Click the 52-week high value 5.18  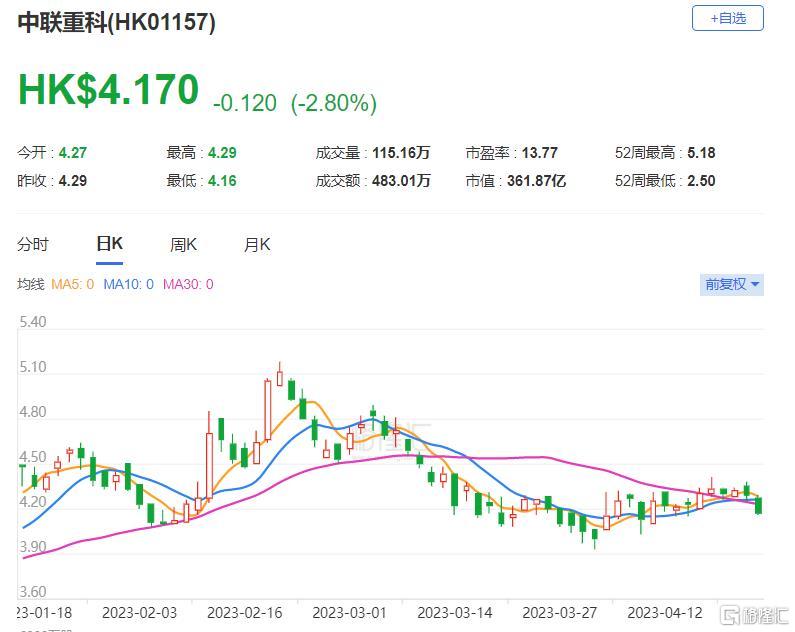click(x=701, y=153)
